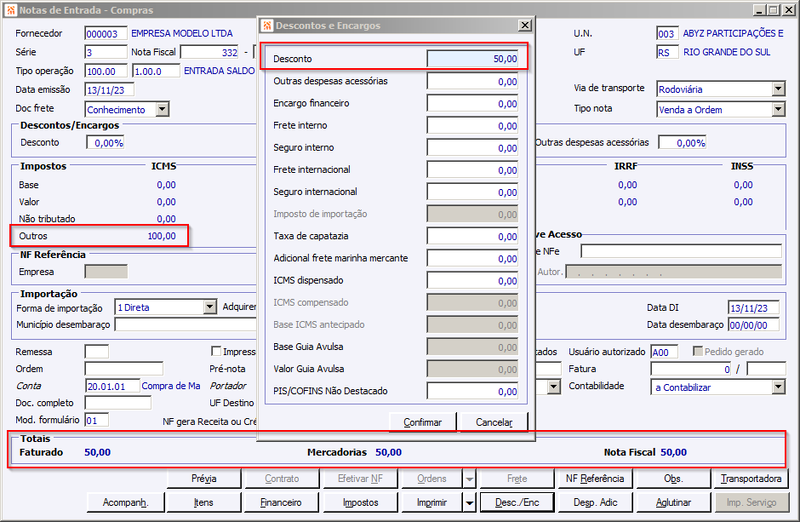The image size is (800, 522).
Task: Click the Fornecedor code field
Action: click(x=106, y=34)
